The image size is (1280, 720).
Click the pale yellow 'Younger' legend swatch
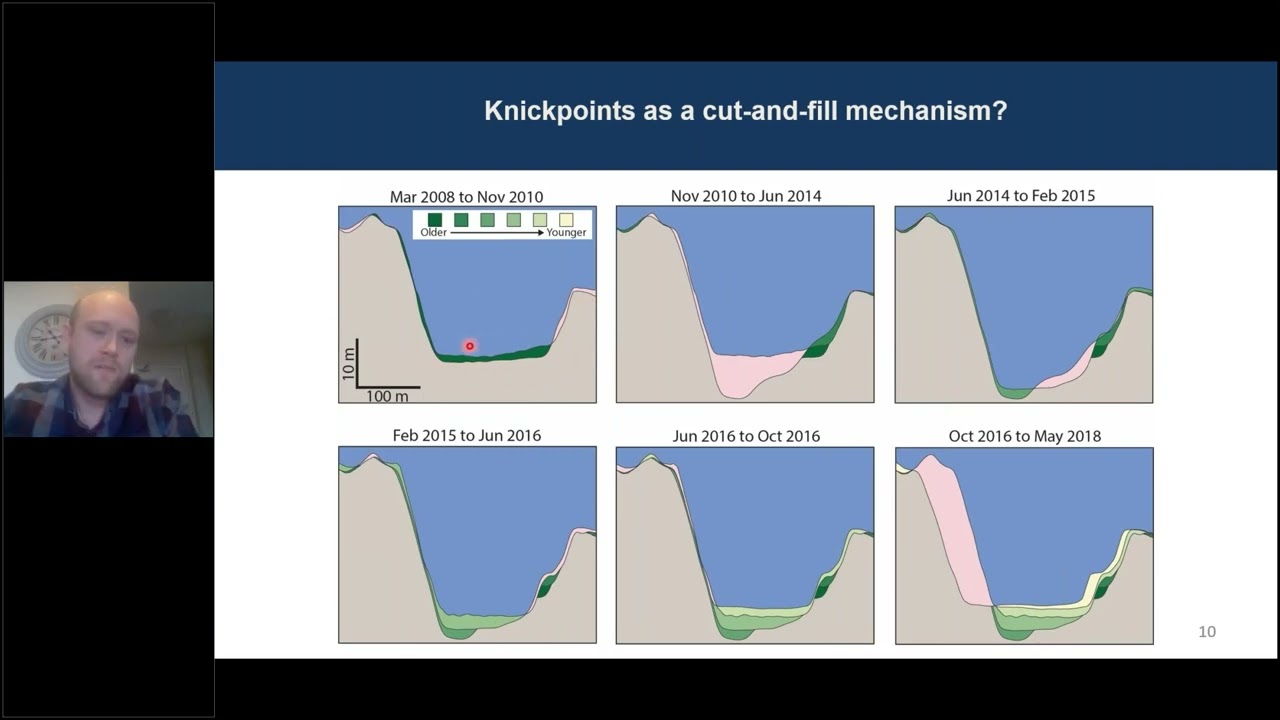pos(566,220)
